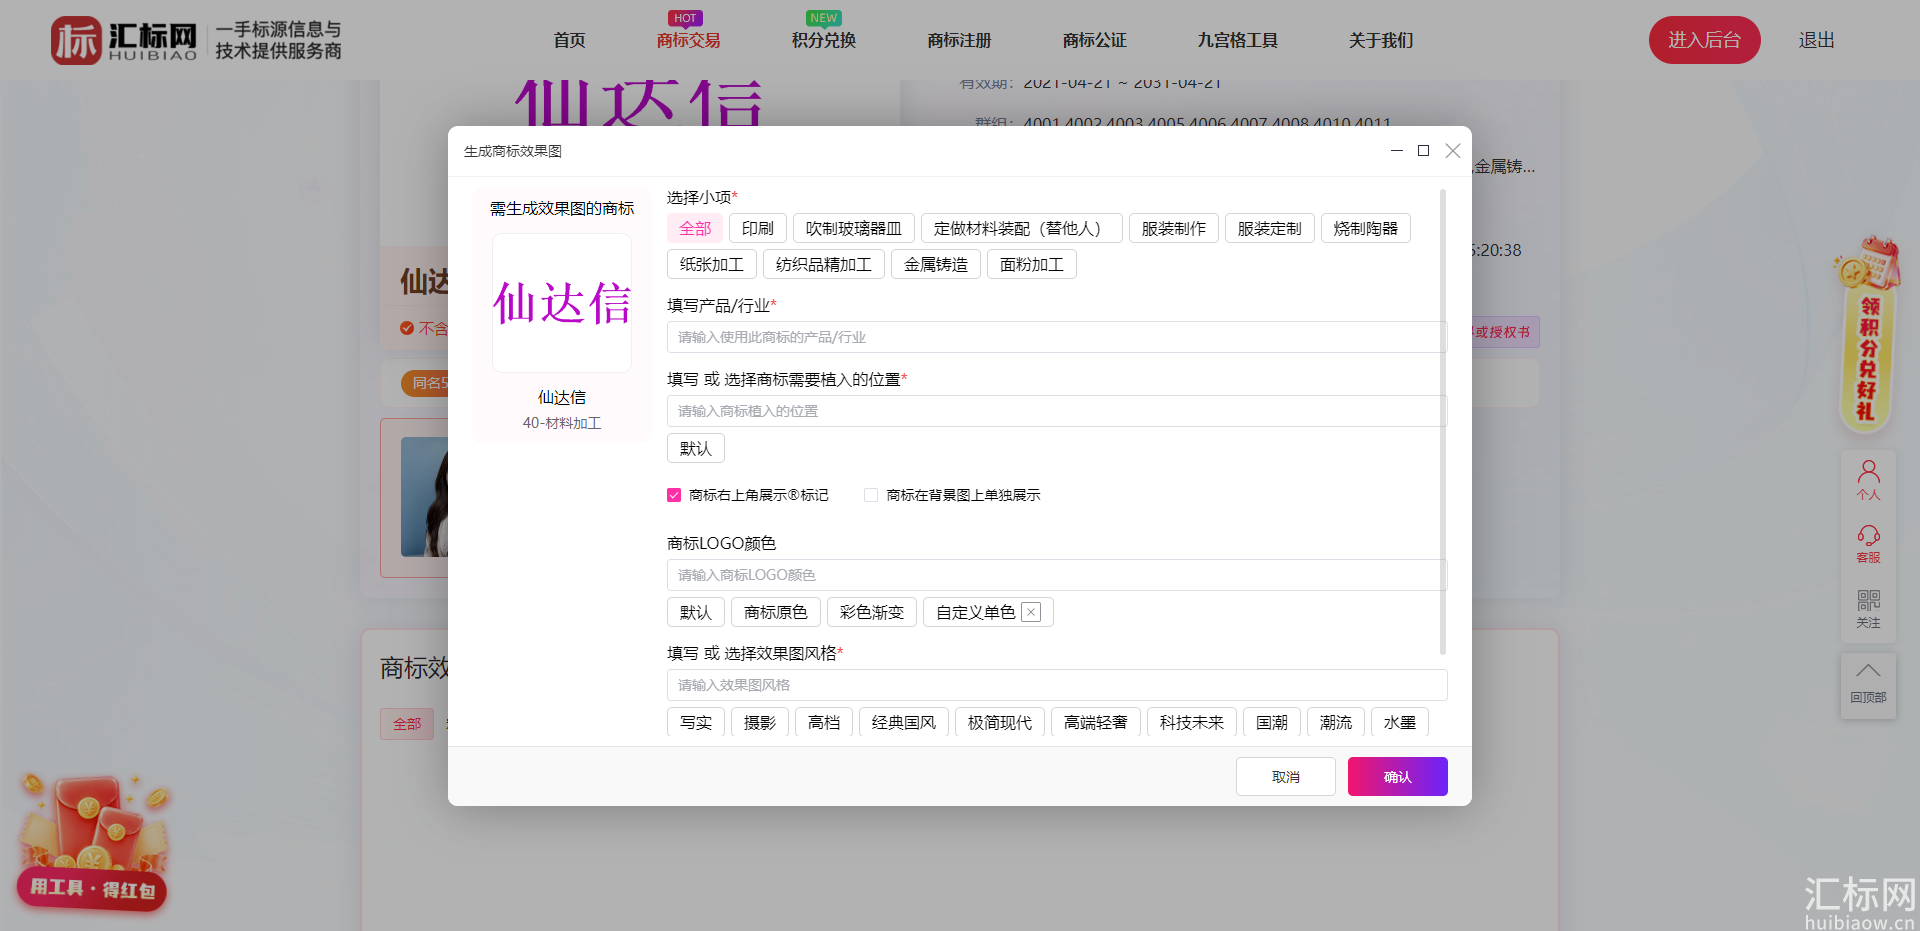Select the 写实 style tag

(x=696, y=722)
